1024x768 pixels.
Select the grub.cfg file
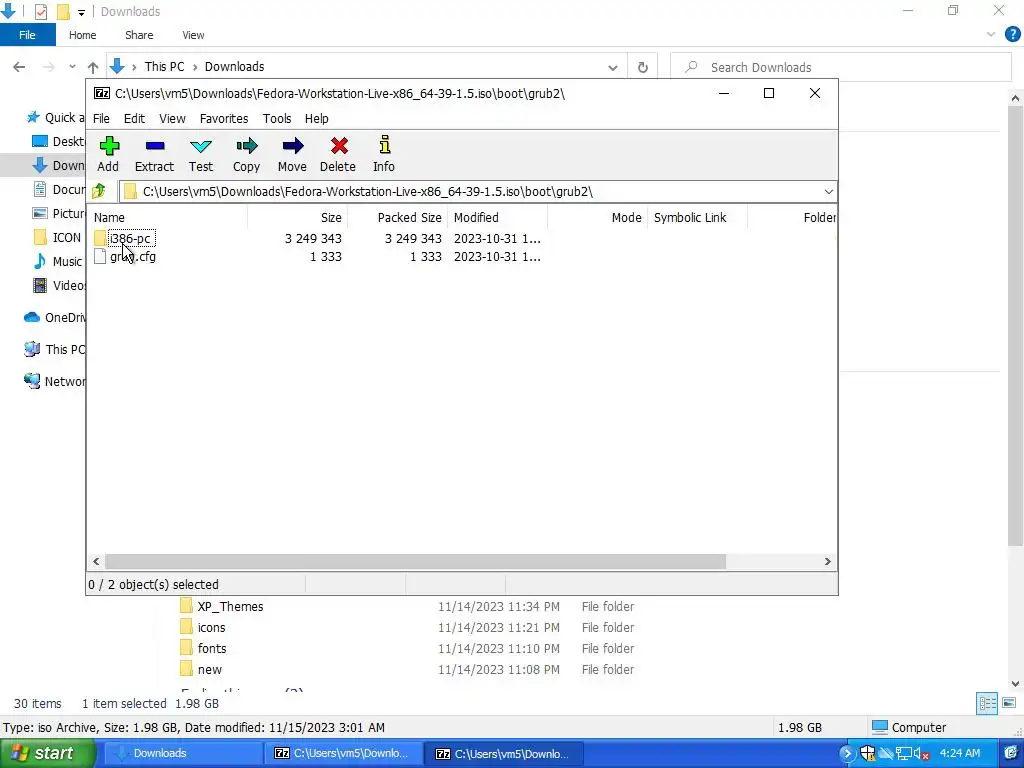click(x=133, y=257)
